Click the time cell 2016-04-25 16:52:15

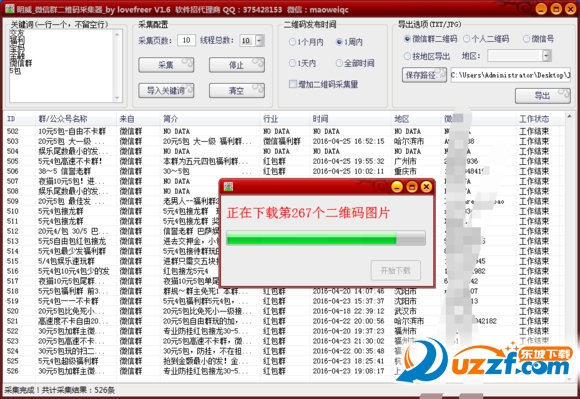click(x=348, y=141)
